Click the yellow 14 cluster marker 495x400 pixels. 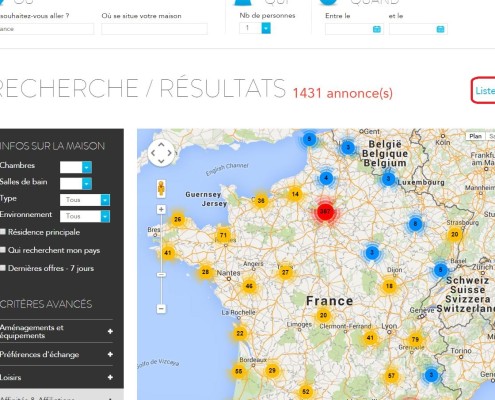(295, 194)
